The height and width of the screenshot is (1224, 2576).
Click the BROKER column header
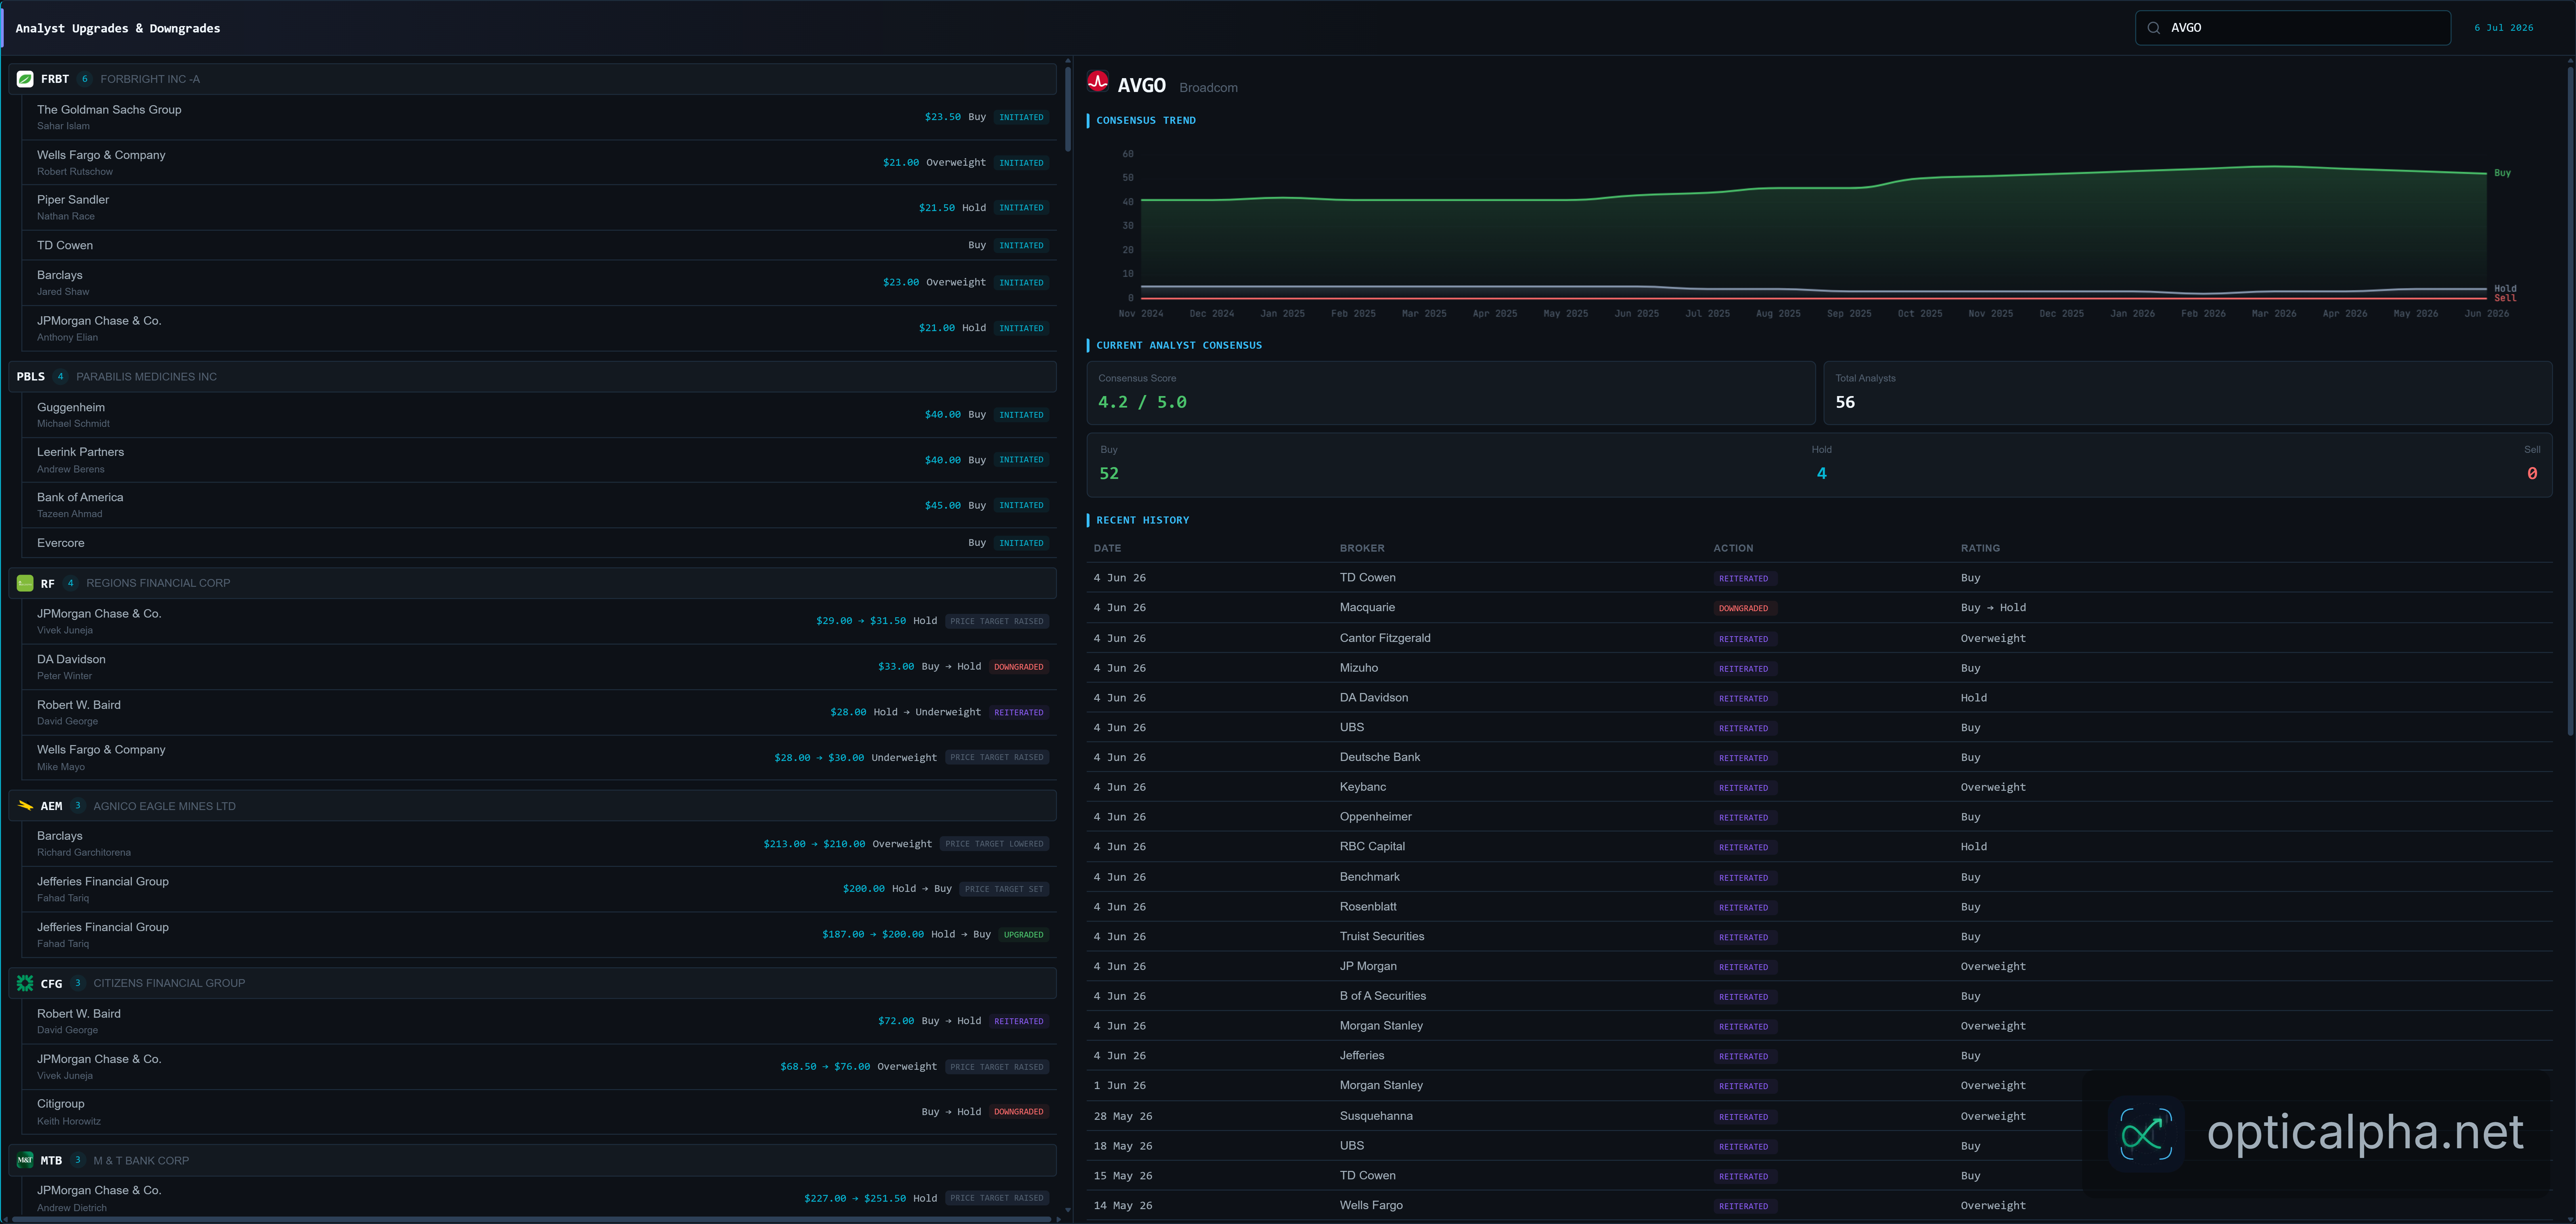1362,548
